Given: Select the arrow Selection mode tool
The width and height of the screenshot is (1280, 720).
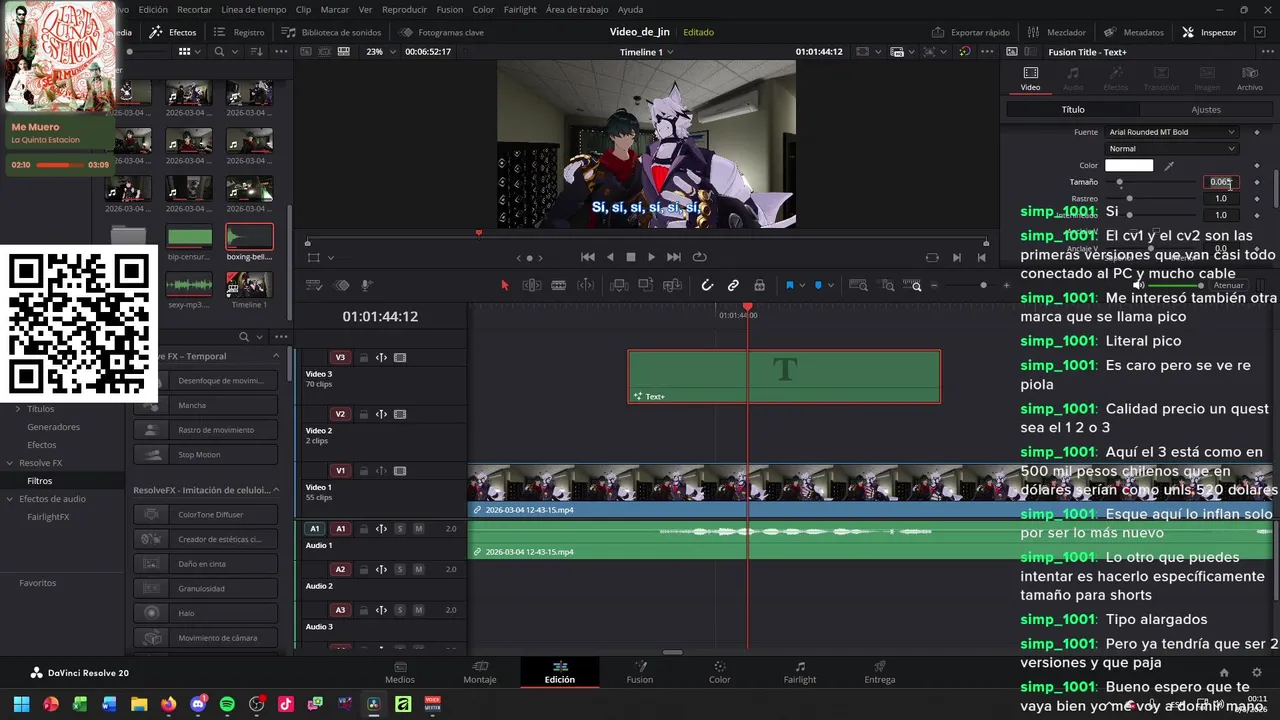Looking at the screenshot, I should 504,285.
